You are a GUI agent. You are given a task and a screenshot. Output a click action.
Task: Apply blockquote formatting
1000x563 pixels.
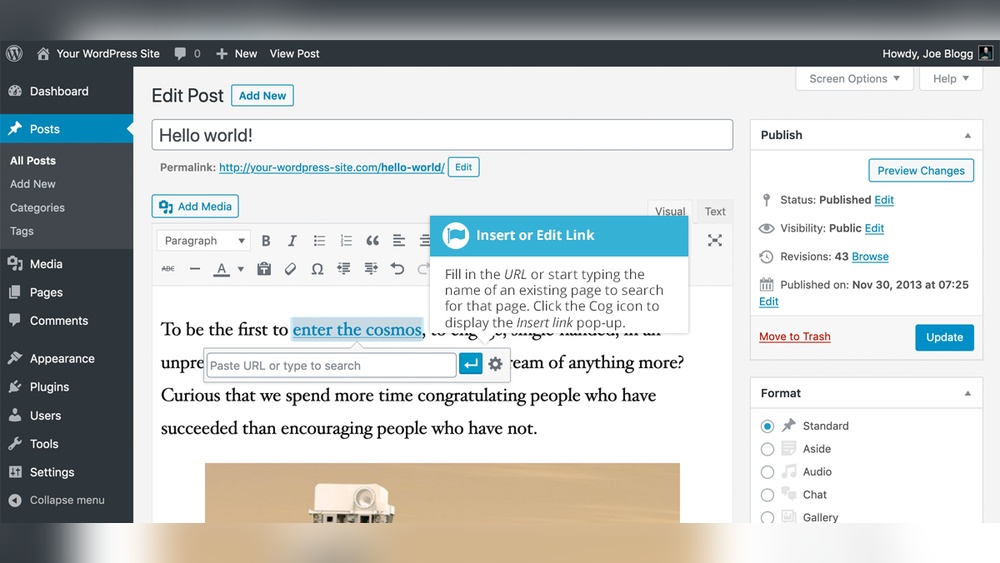coord(372,240)
